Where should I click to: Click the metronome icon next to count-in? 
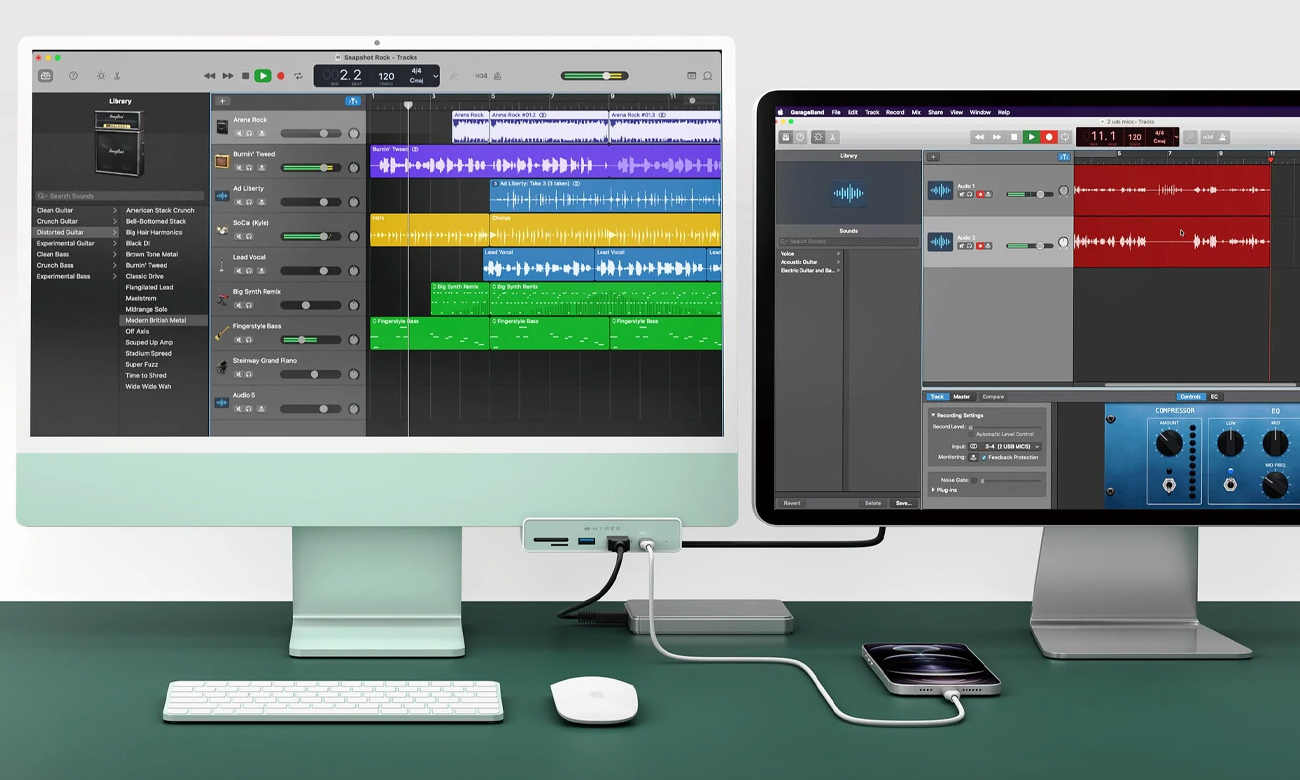tap(499, 76)
